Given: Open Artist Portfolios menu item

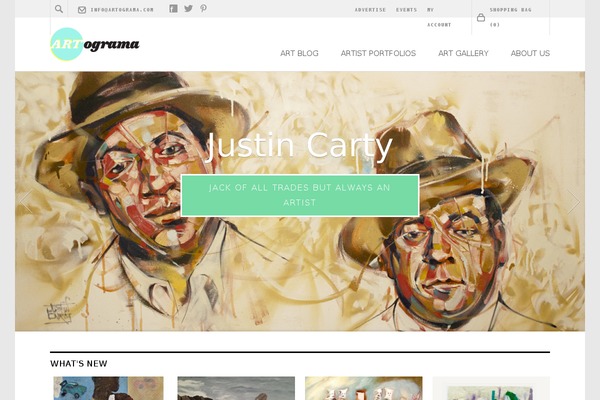Looking at the screenshot, I should 378,53.
